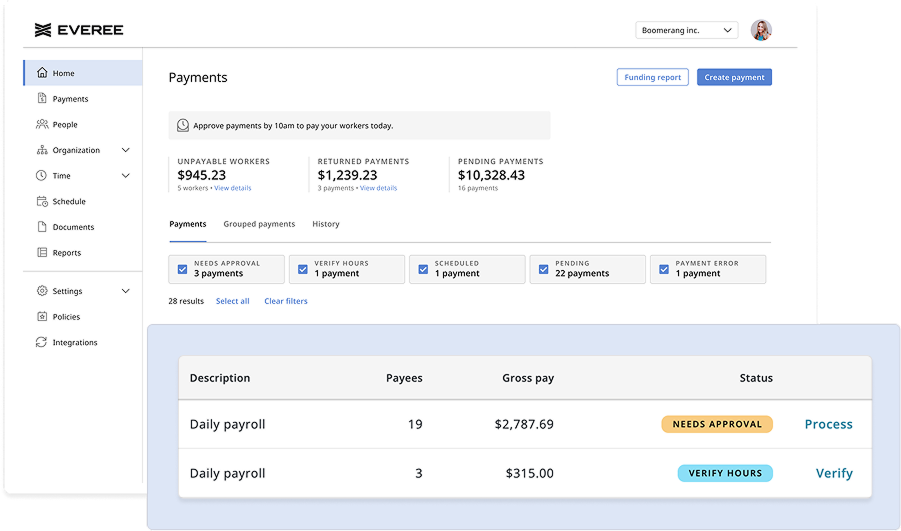Screen dimensions: 901x531
Task: Expand the Settings menu chevron
Action: [x=125, y=291]
